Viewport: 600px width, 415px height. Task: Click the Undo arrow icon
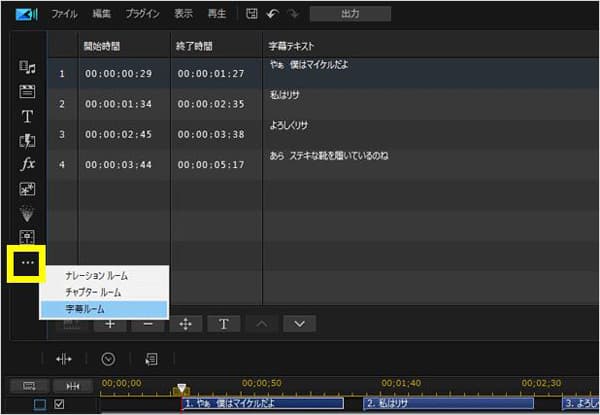(x=271, y=14)
